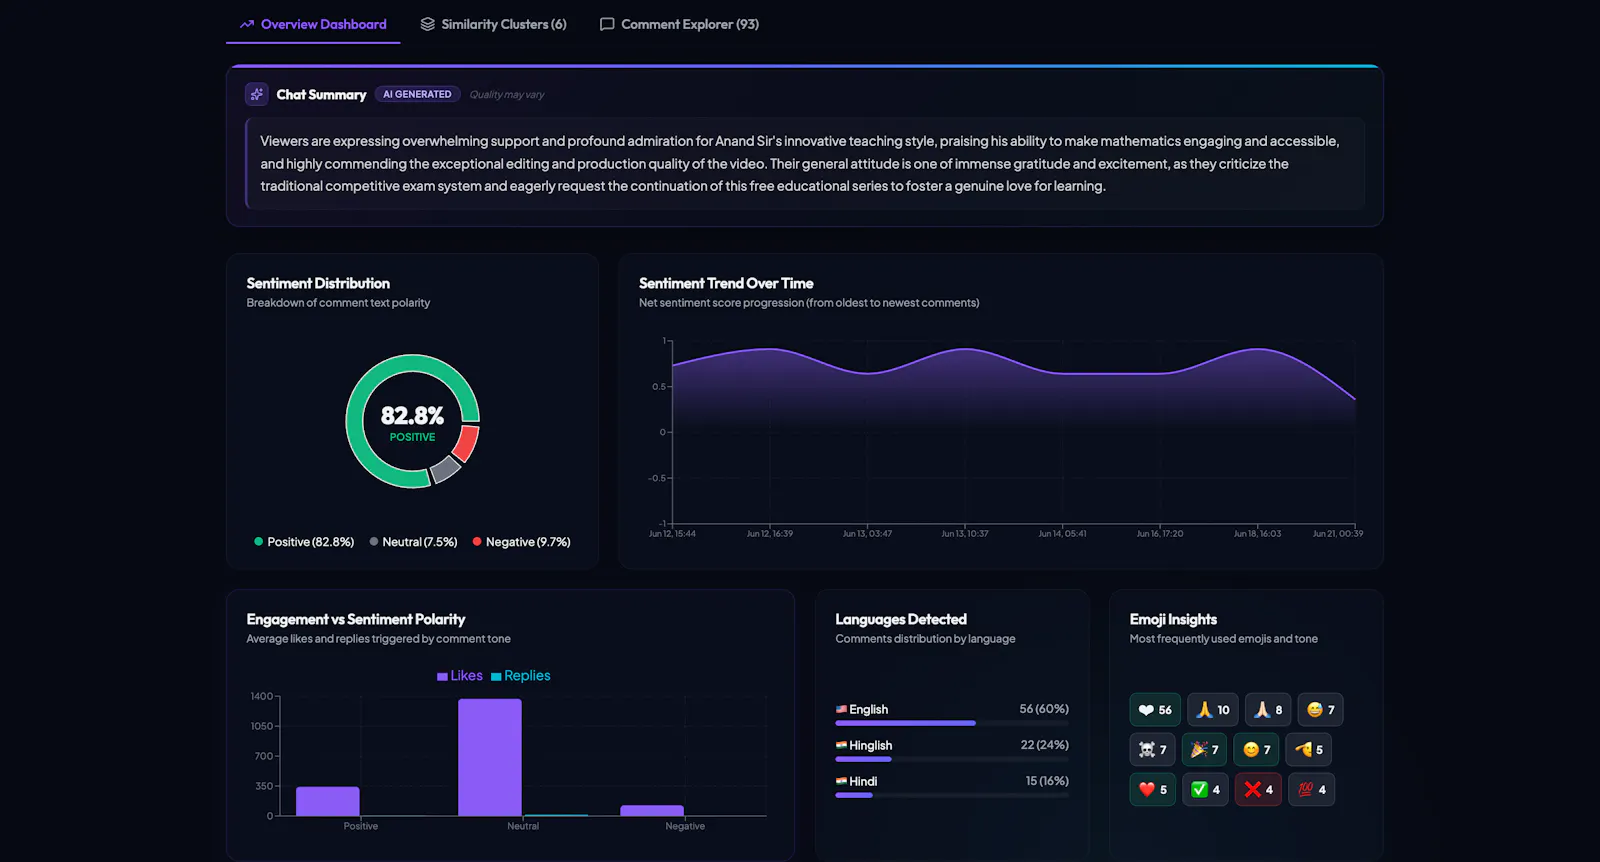Select the party popper emoji chip

coord(1204,750)
